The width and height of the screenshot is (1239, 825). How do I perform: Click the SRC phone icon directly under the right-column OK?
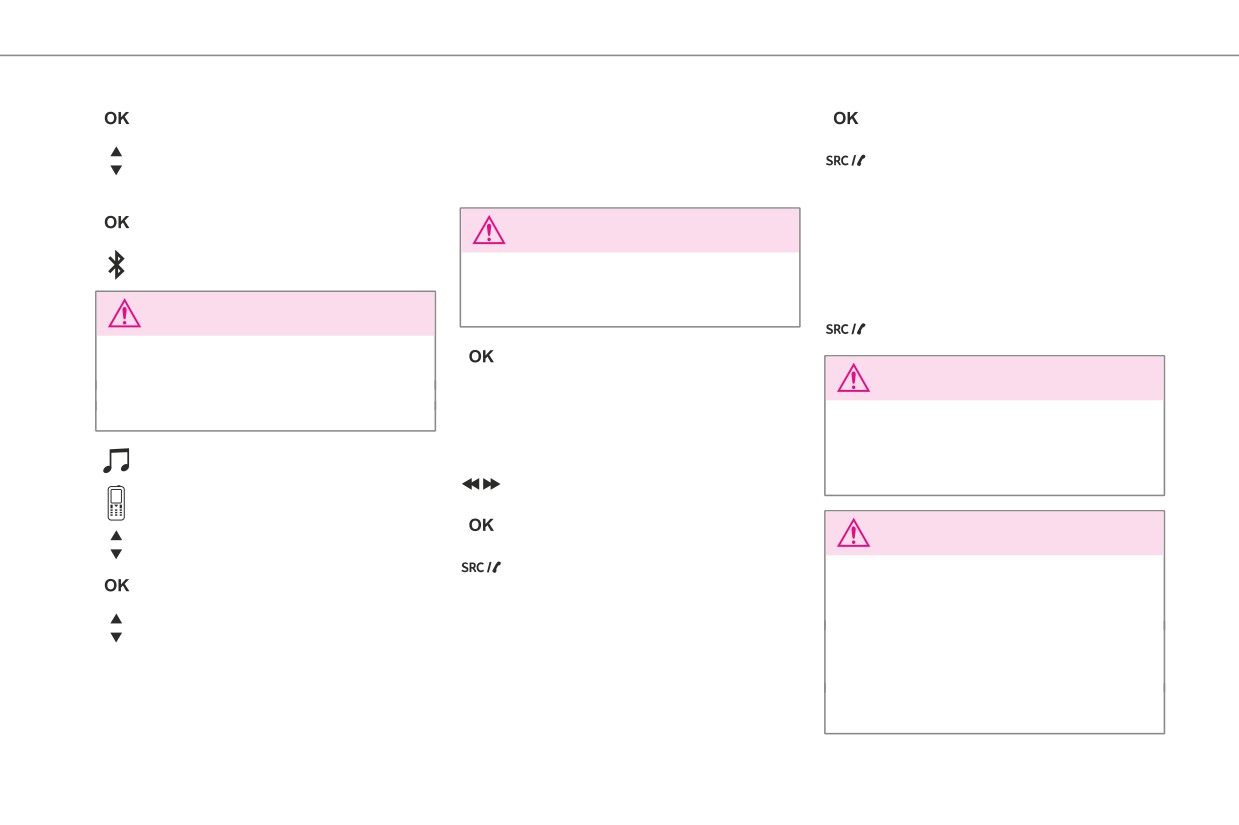coord(845,160)
